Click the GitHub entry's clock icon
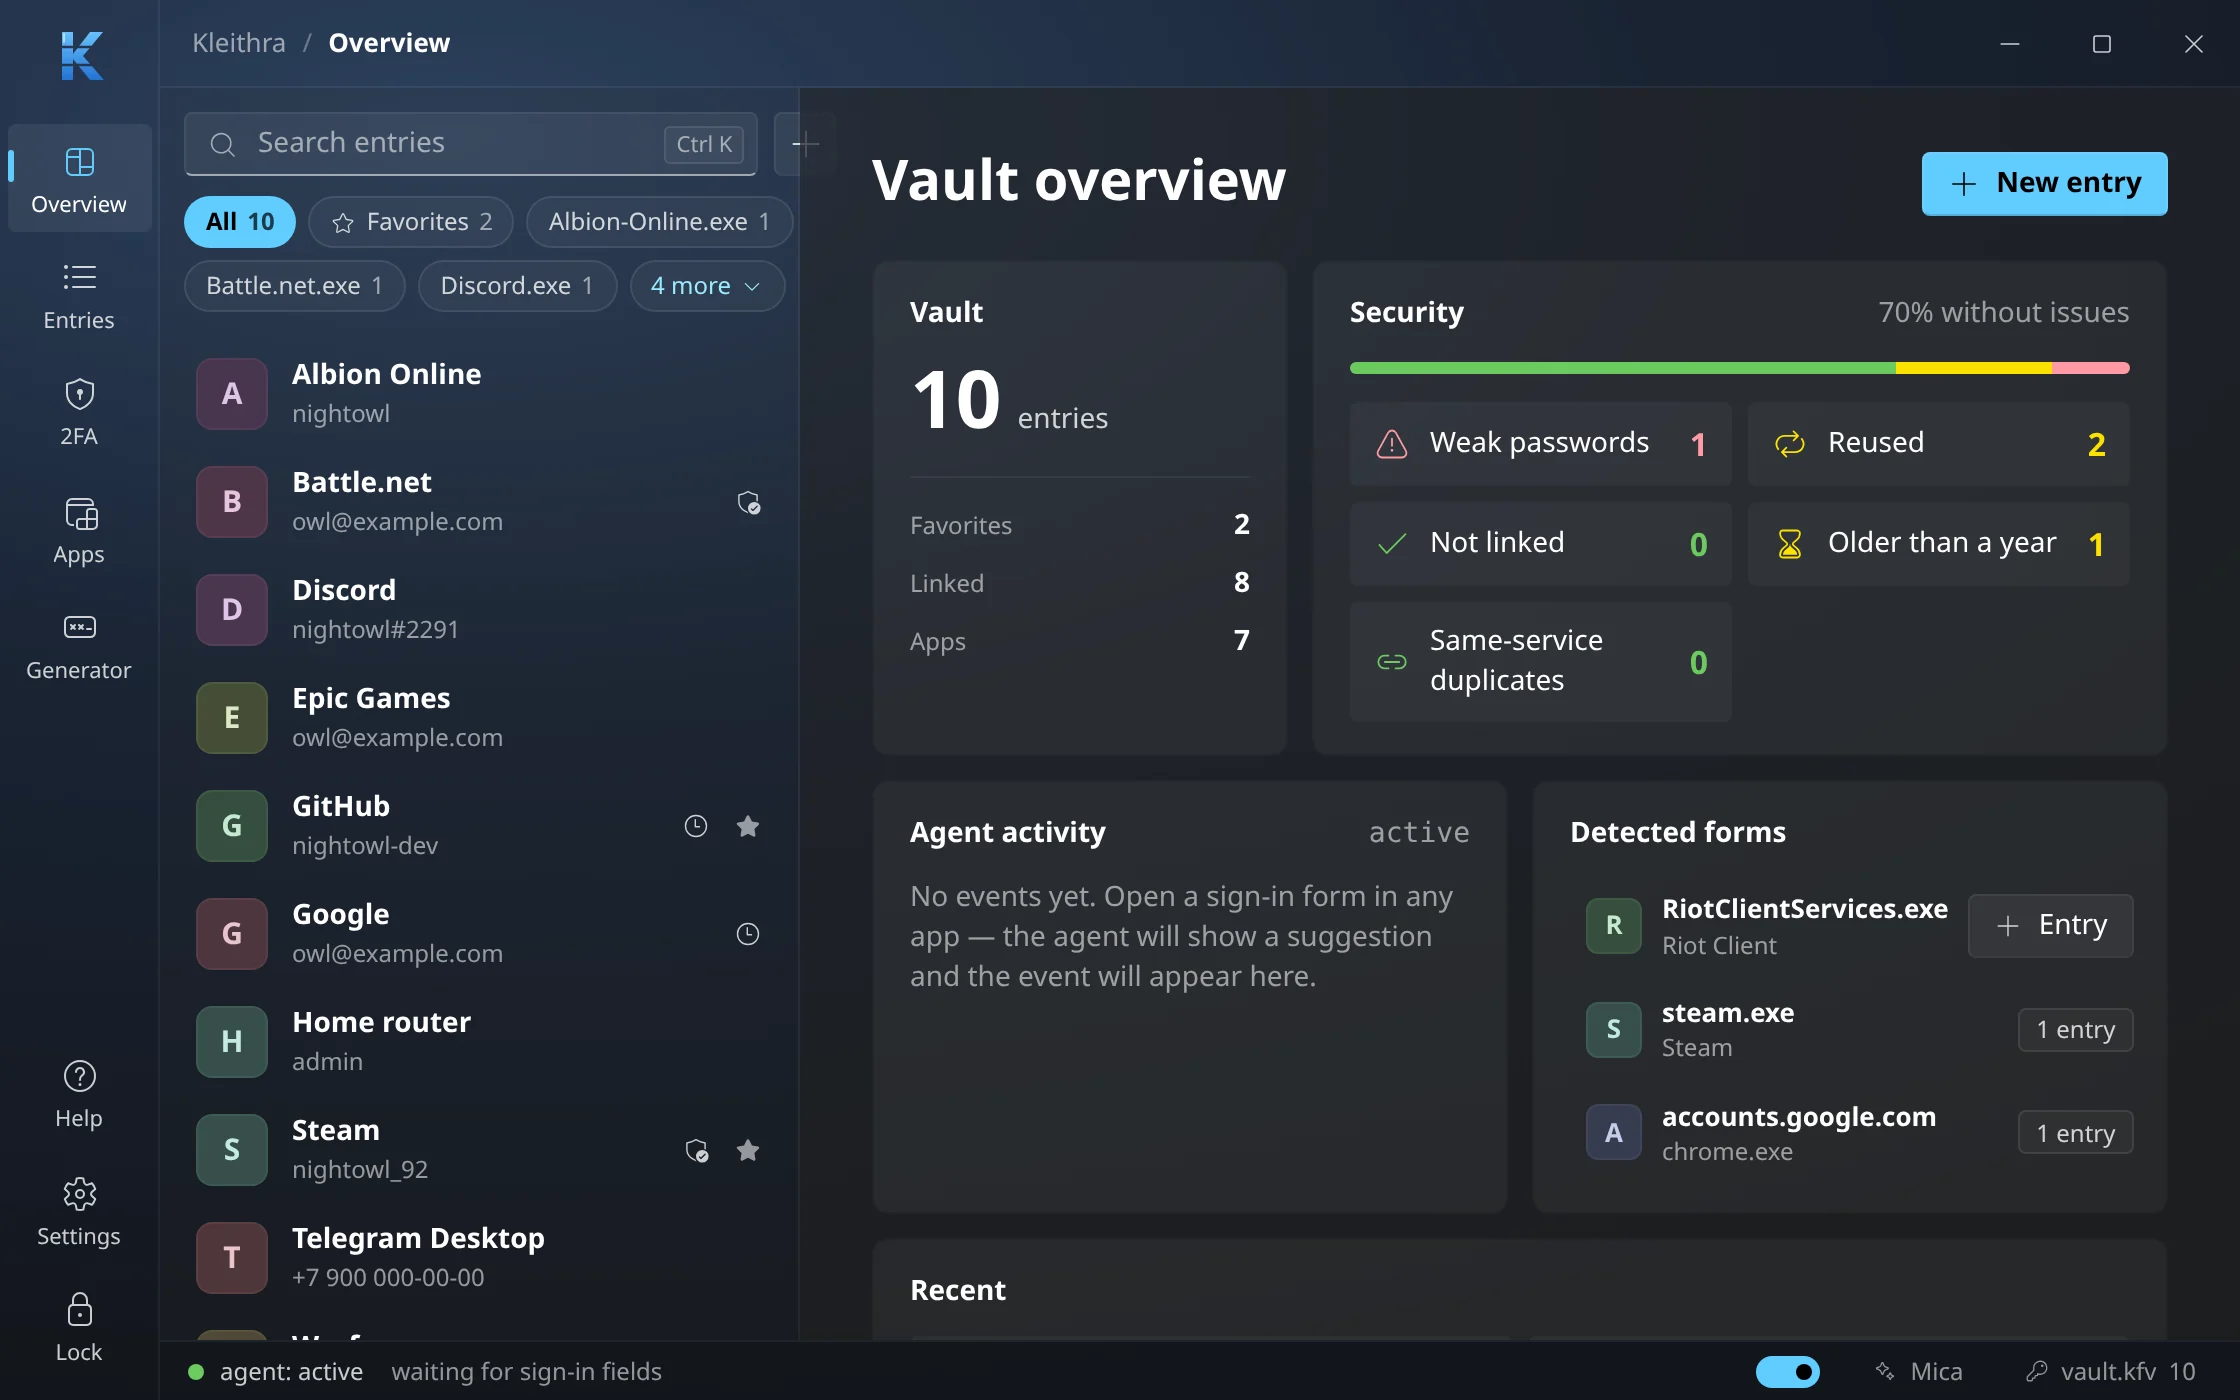 coord(696,826)
